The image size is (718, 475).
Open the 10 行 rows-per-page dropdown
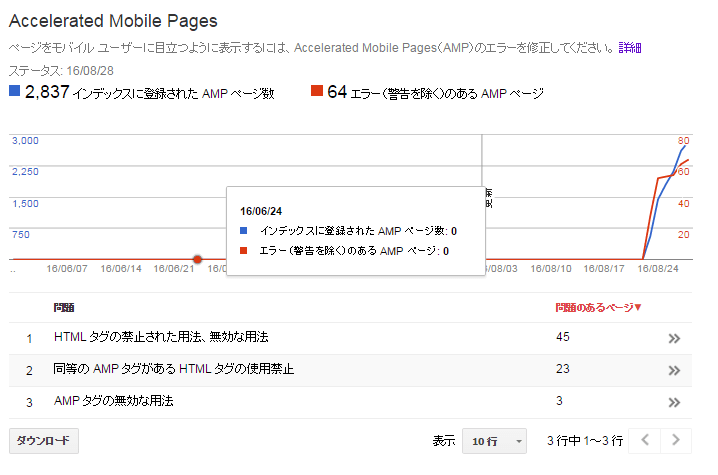coord(498,441)
